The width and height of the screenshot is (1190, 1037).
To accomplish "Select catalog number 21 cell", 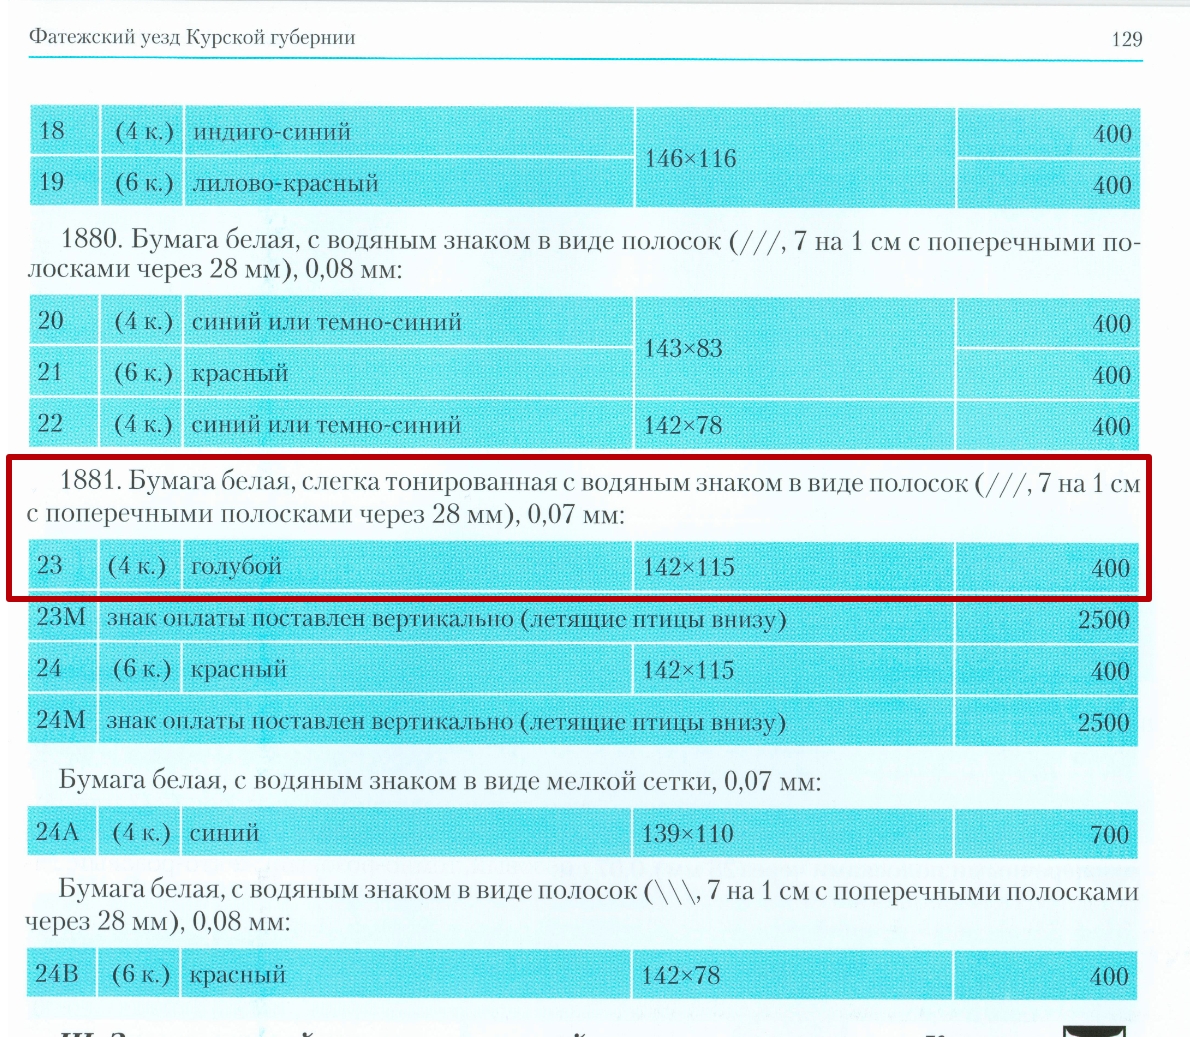I will tap(51, 373).
